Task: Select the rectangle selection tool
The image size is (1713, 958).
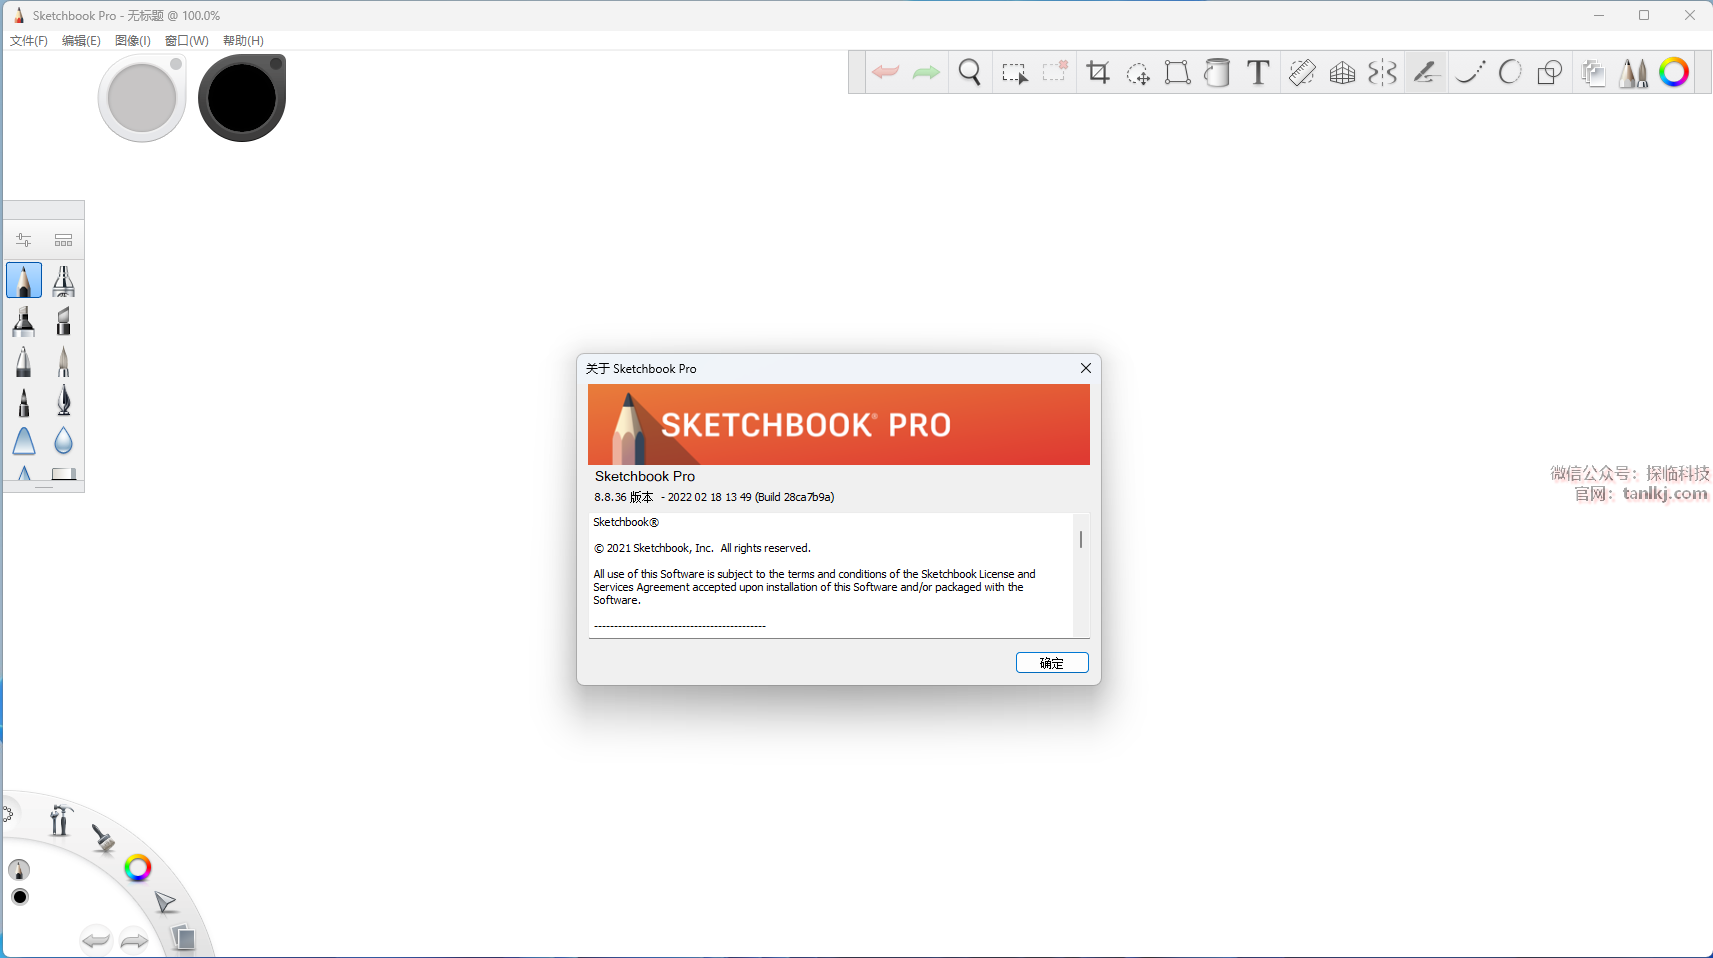Action: point(1014,72)
